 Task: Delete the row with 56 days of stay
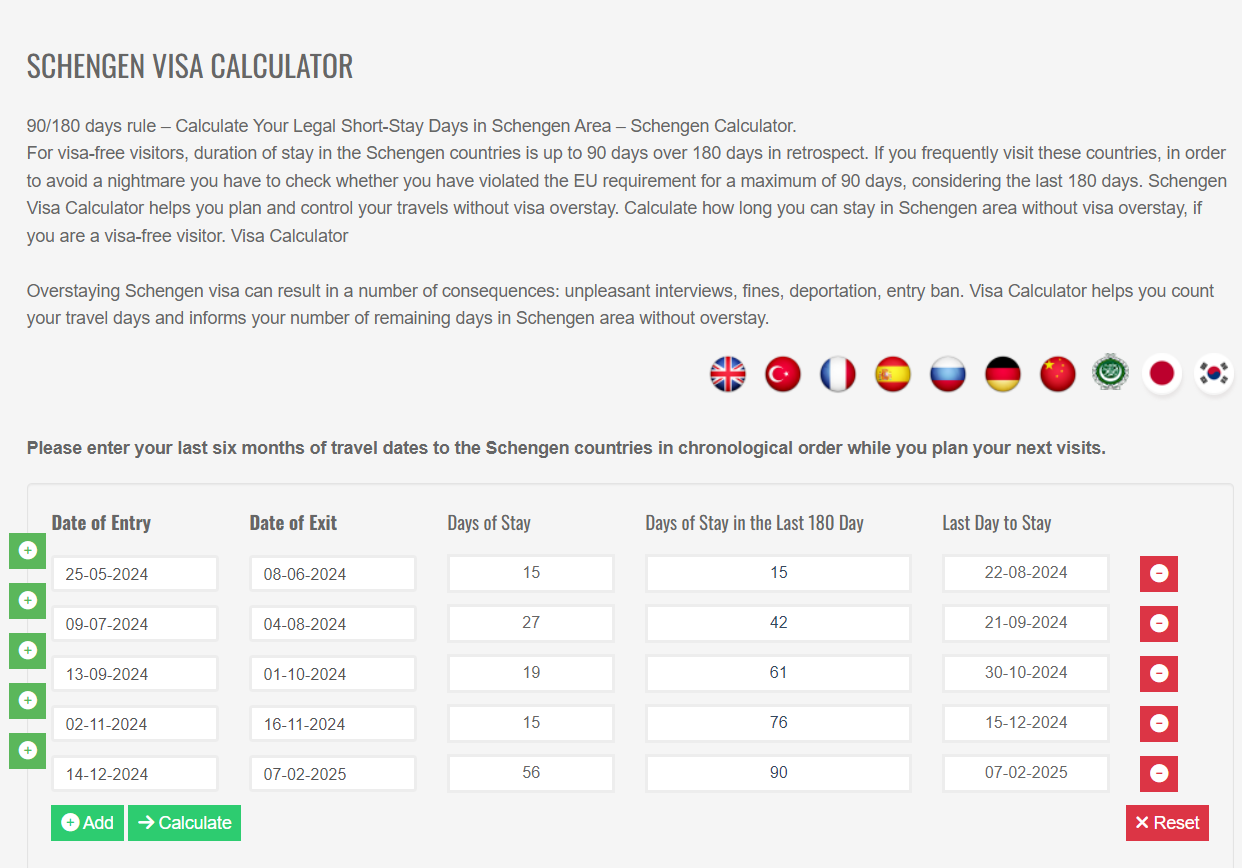1159,774
